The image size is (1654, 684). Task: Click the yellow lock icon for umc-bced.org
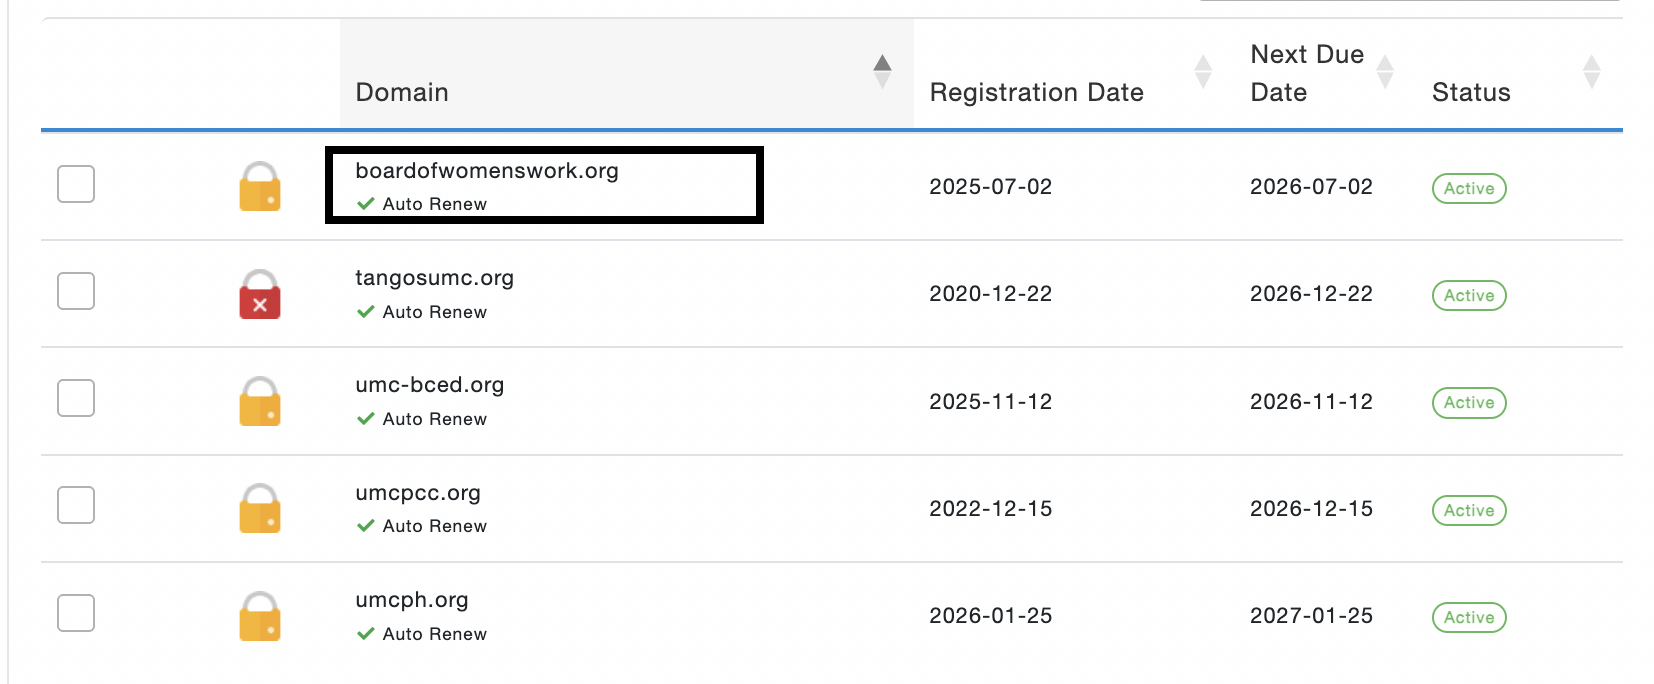260,402
